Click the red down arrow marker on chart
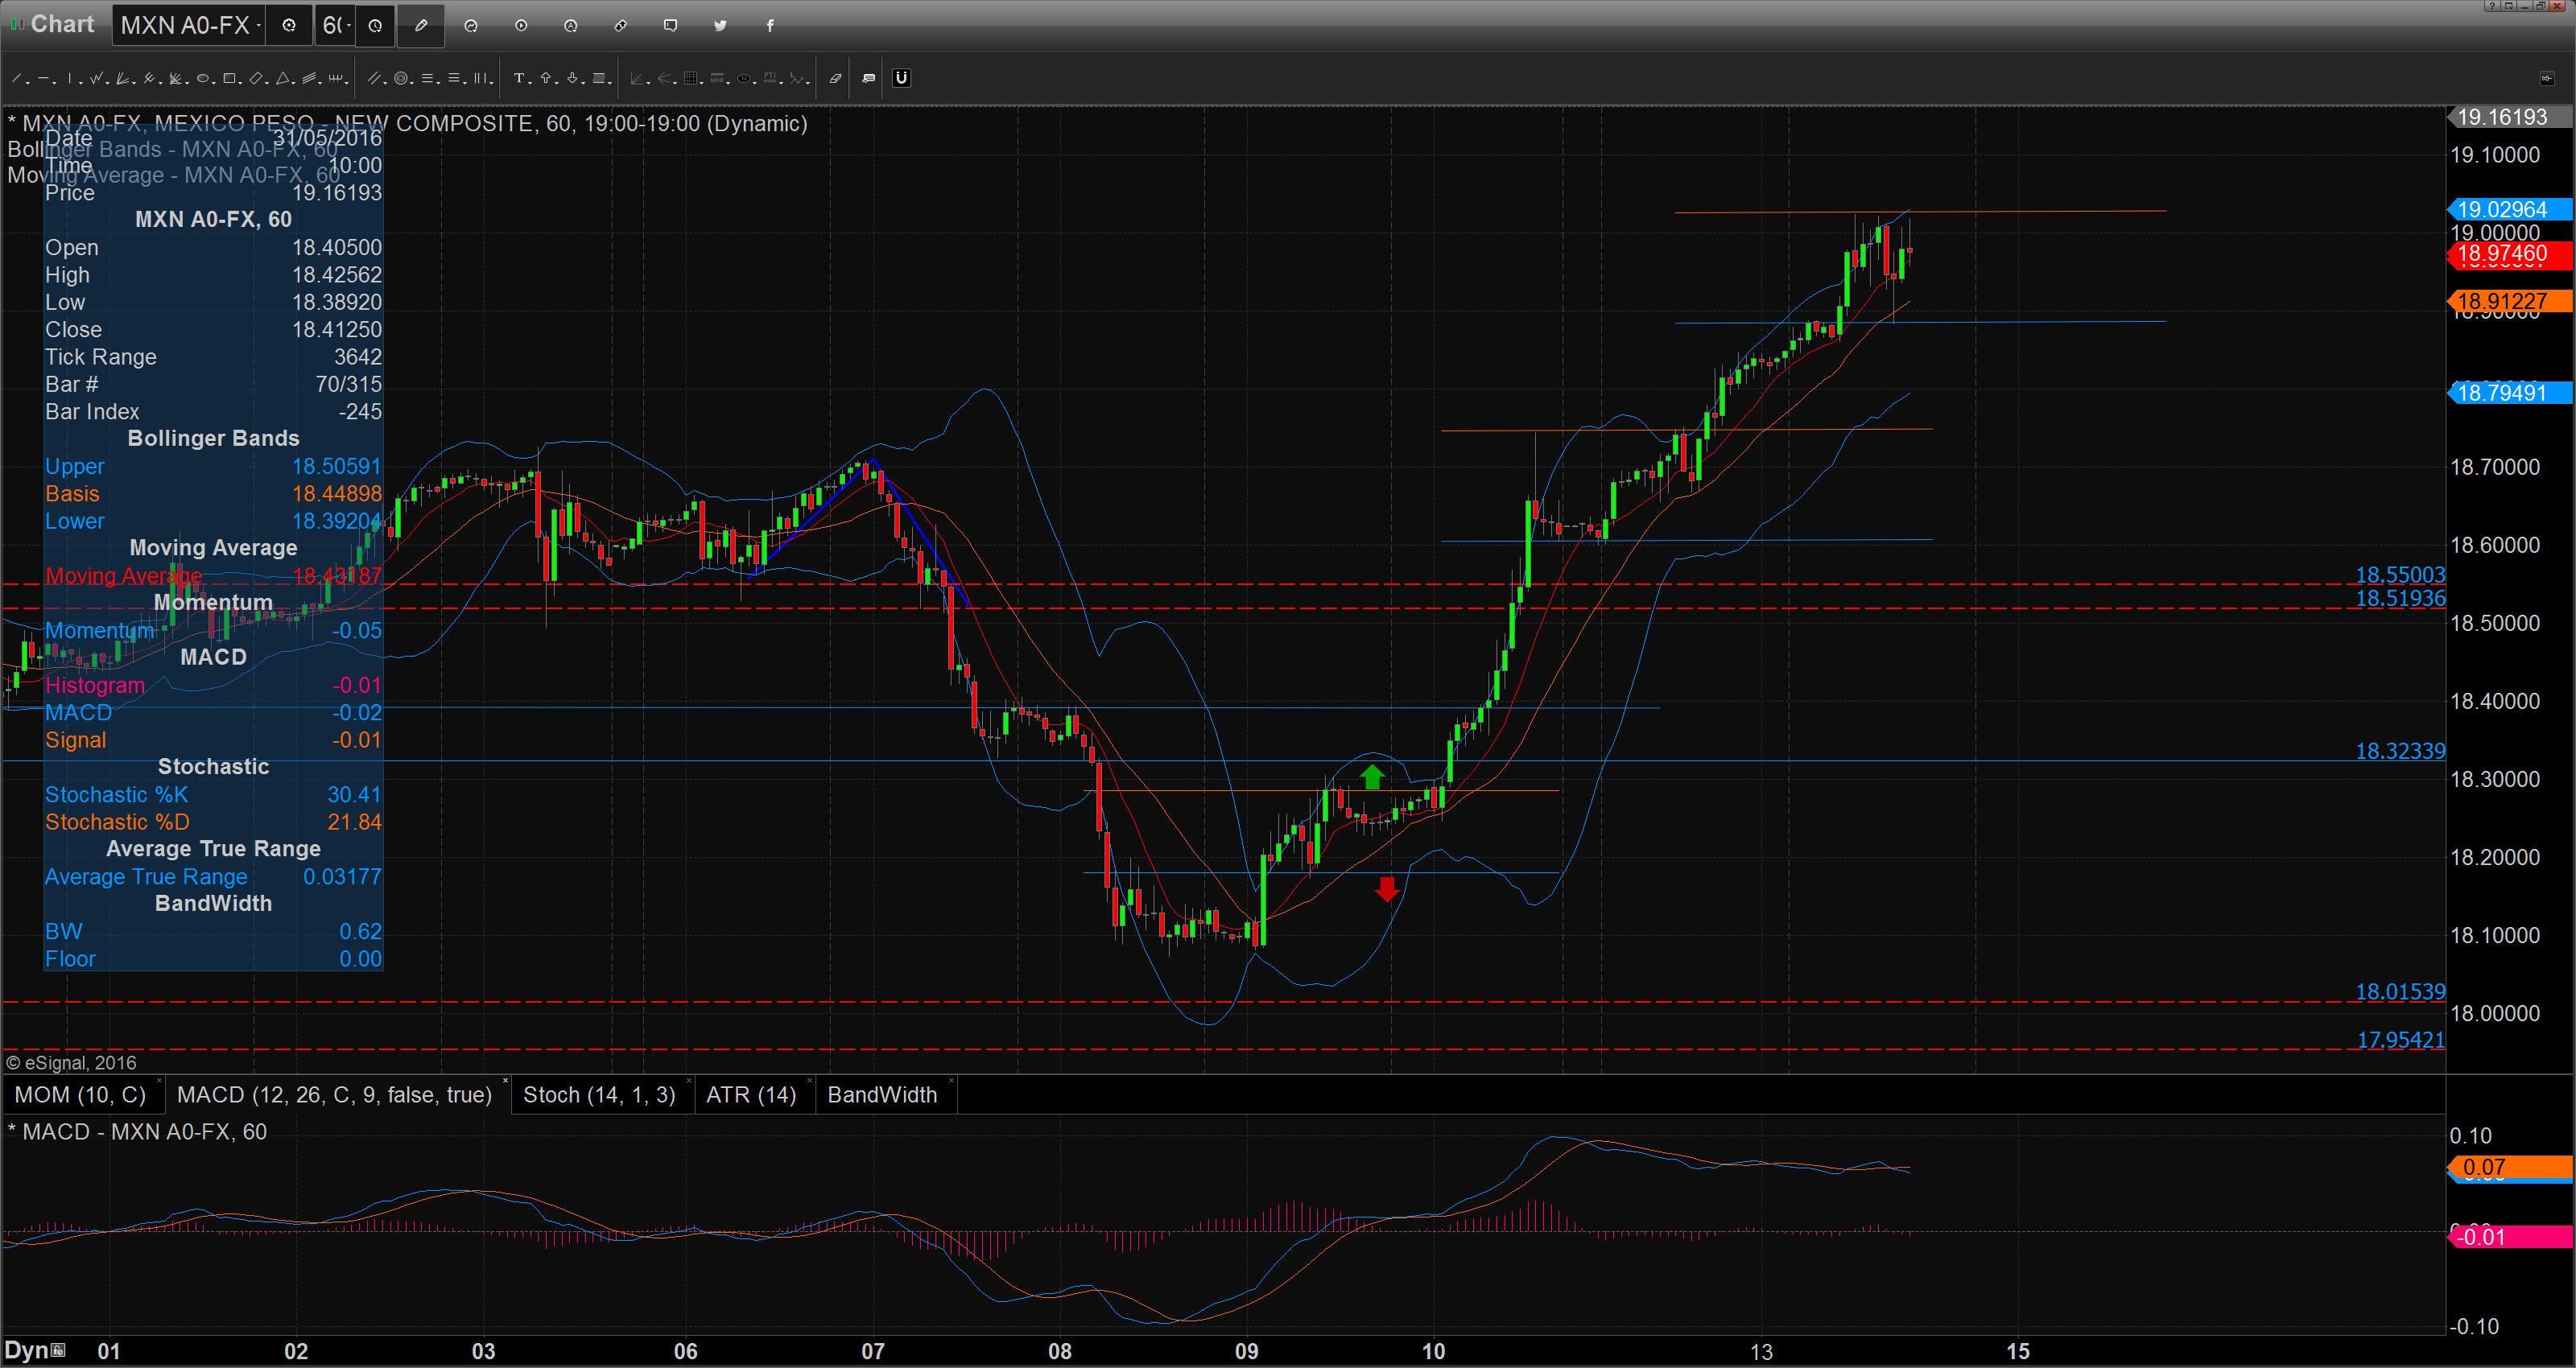The image size is (2576, 1368). [x=1387, y=889]
